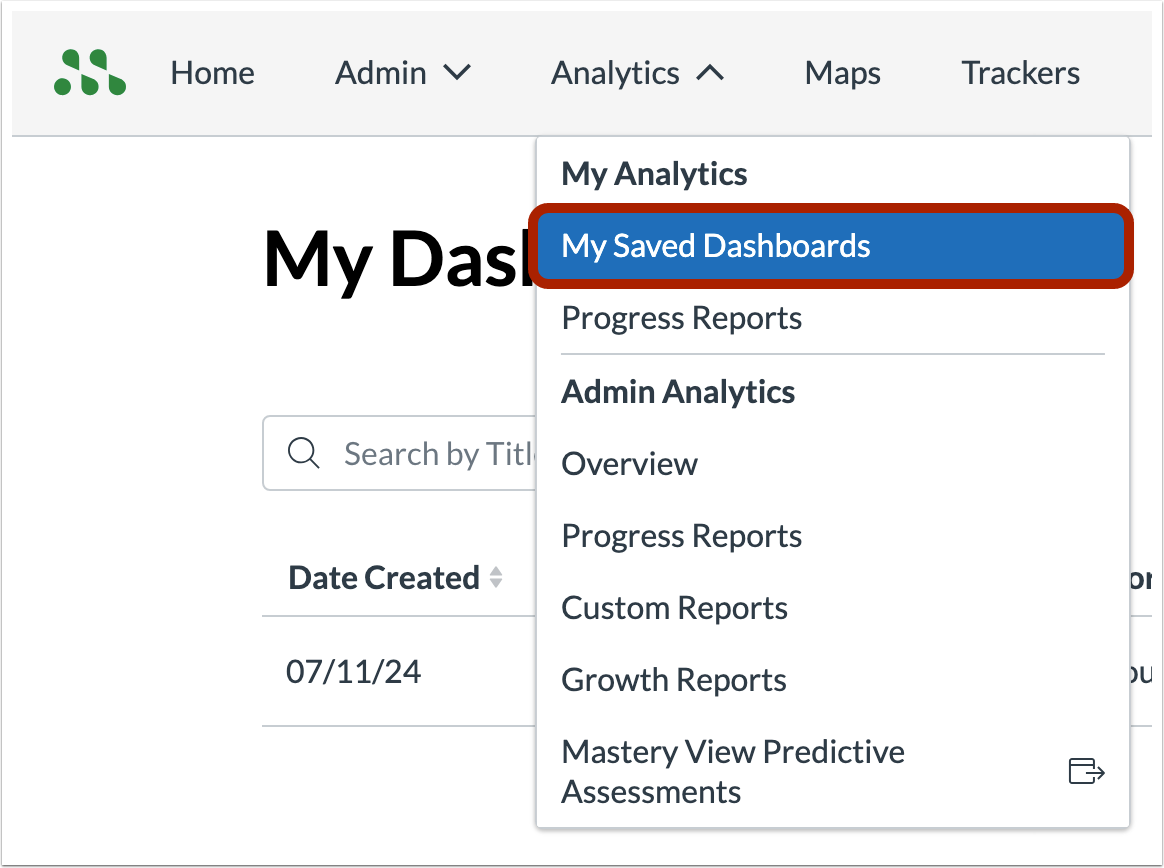1164x868 pixels.
Task: Click the Mastery Connect logo
Action: [x=89, y=71]
